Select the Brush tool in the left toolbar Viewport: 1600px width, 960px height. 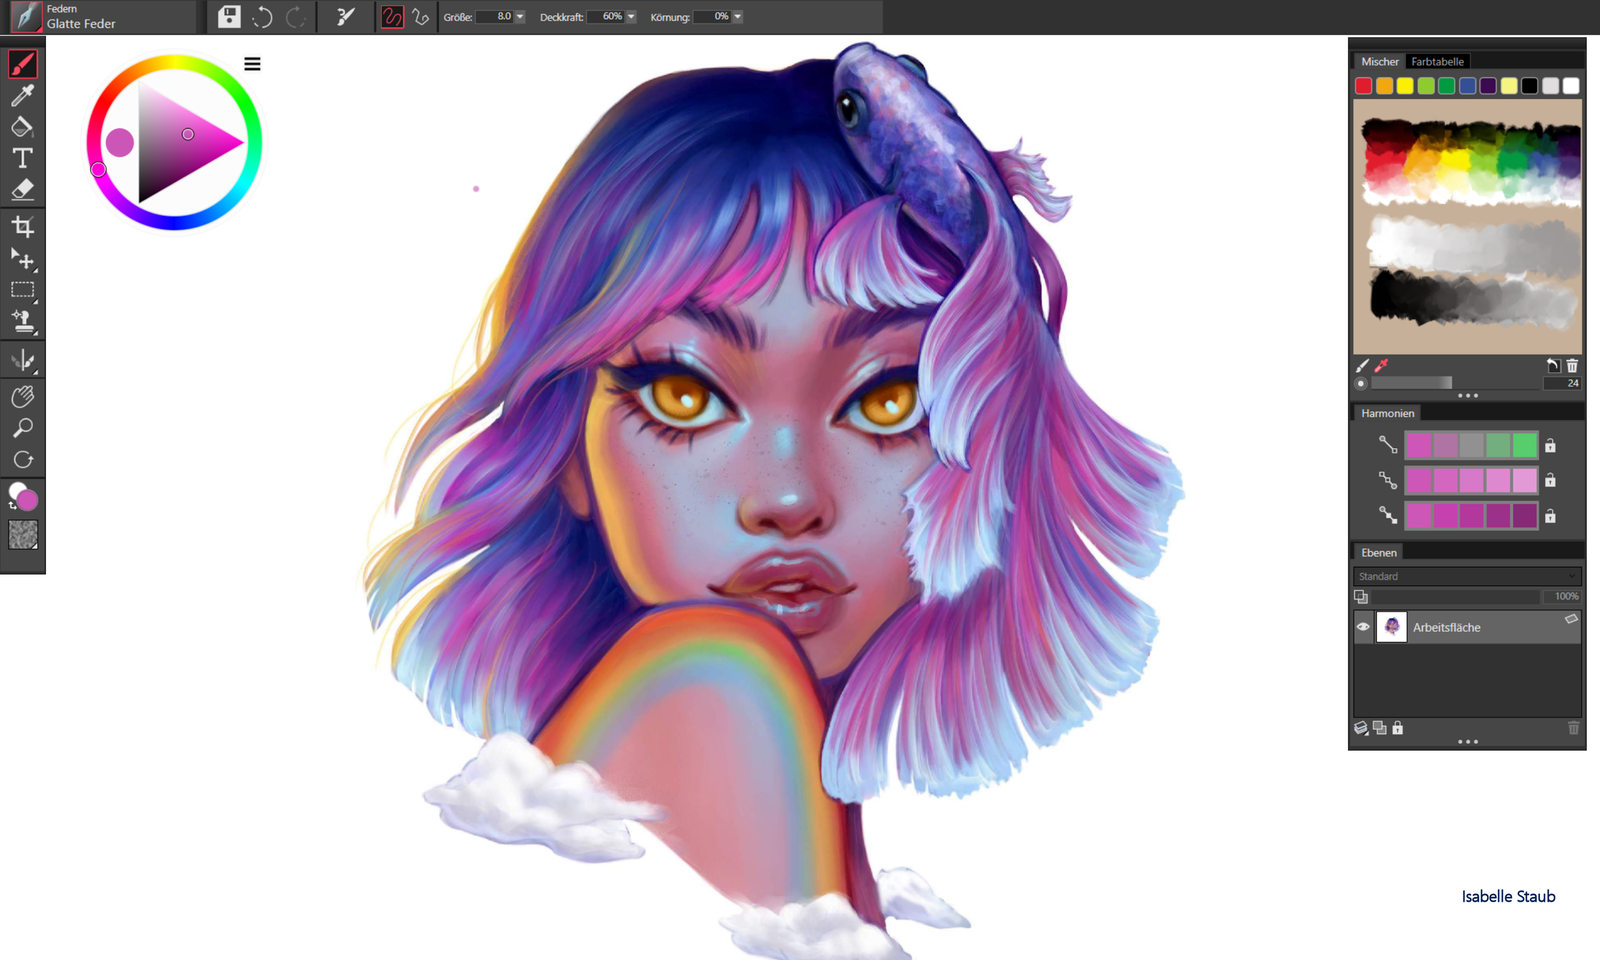click(22, 63)
